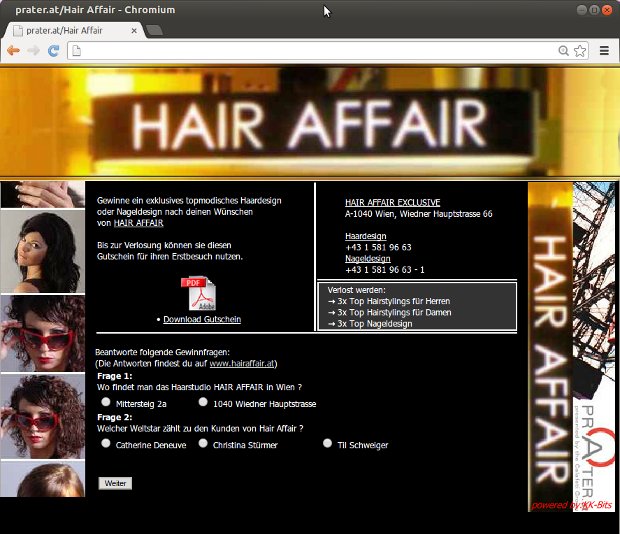620x534 pixels.
Task: Go back with the browser back arrow
Action: [x=13, y=51]
